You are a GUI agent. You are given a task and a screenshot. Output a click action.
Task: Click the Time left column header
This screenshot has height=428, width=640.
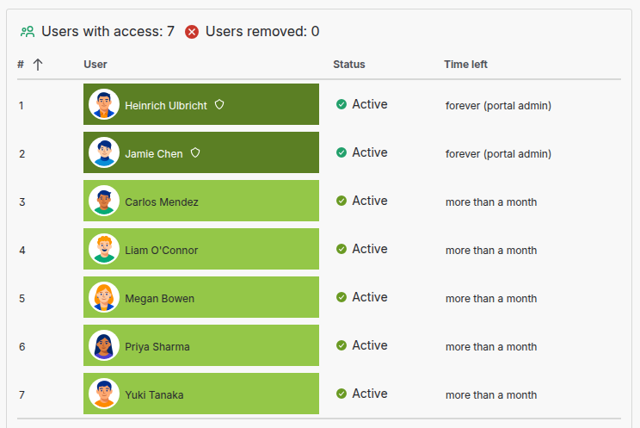[466, 65]
